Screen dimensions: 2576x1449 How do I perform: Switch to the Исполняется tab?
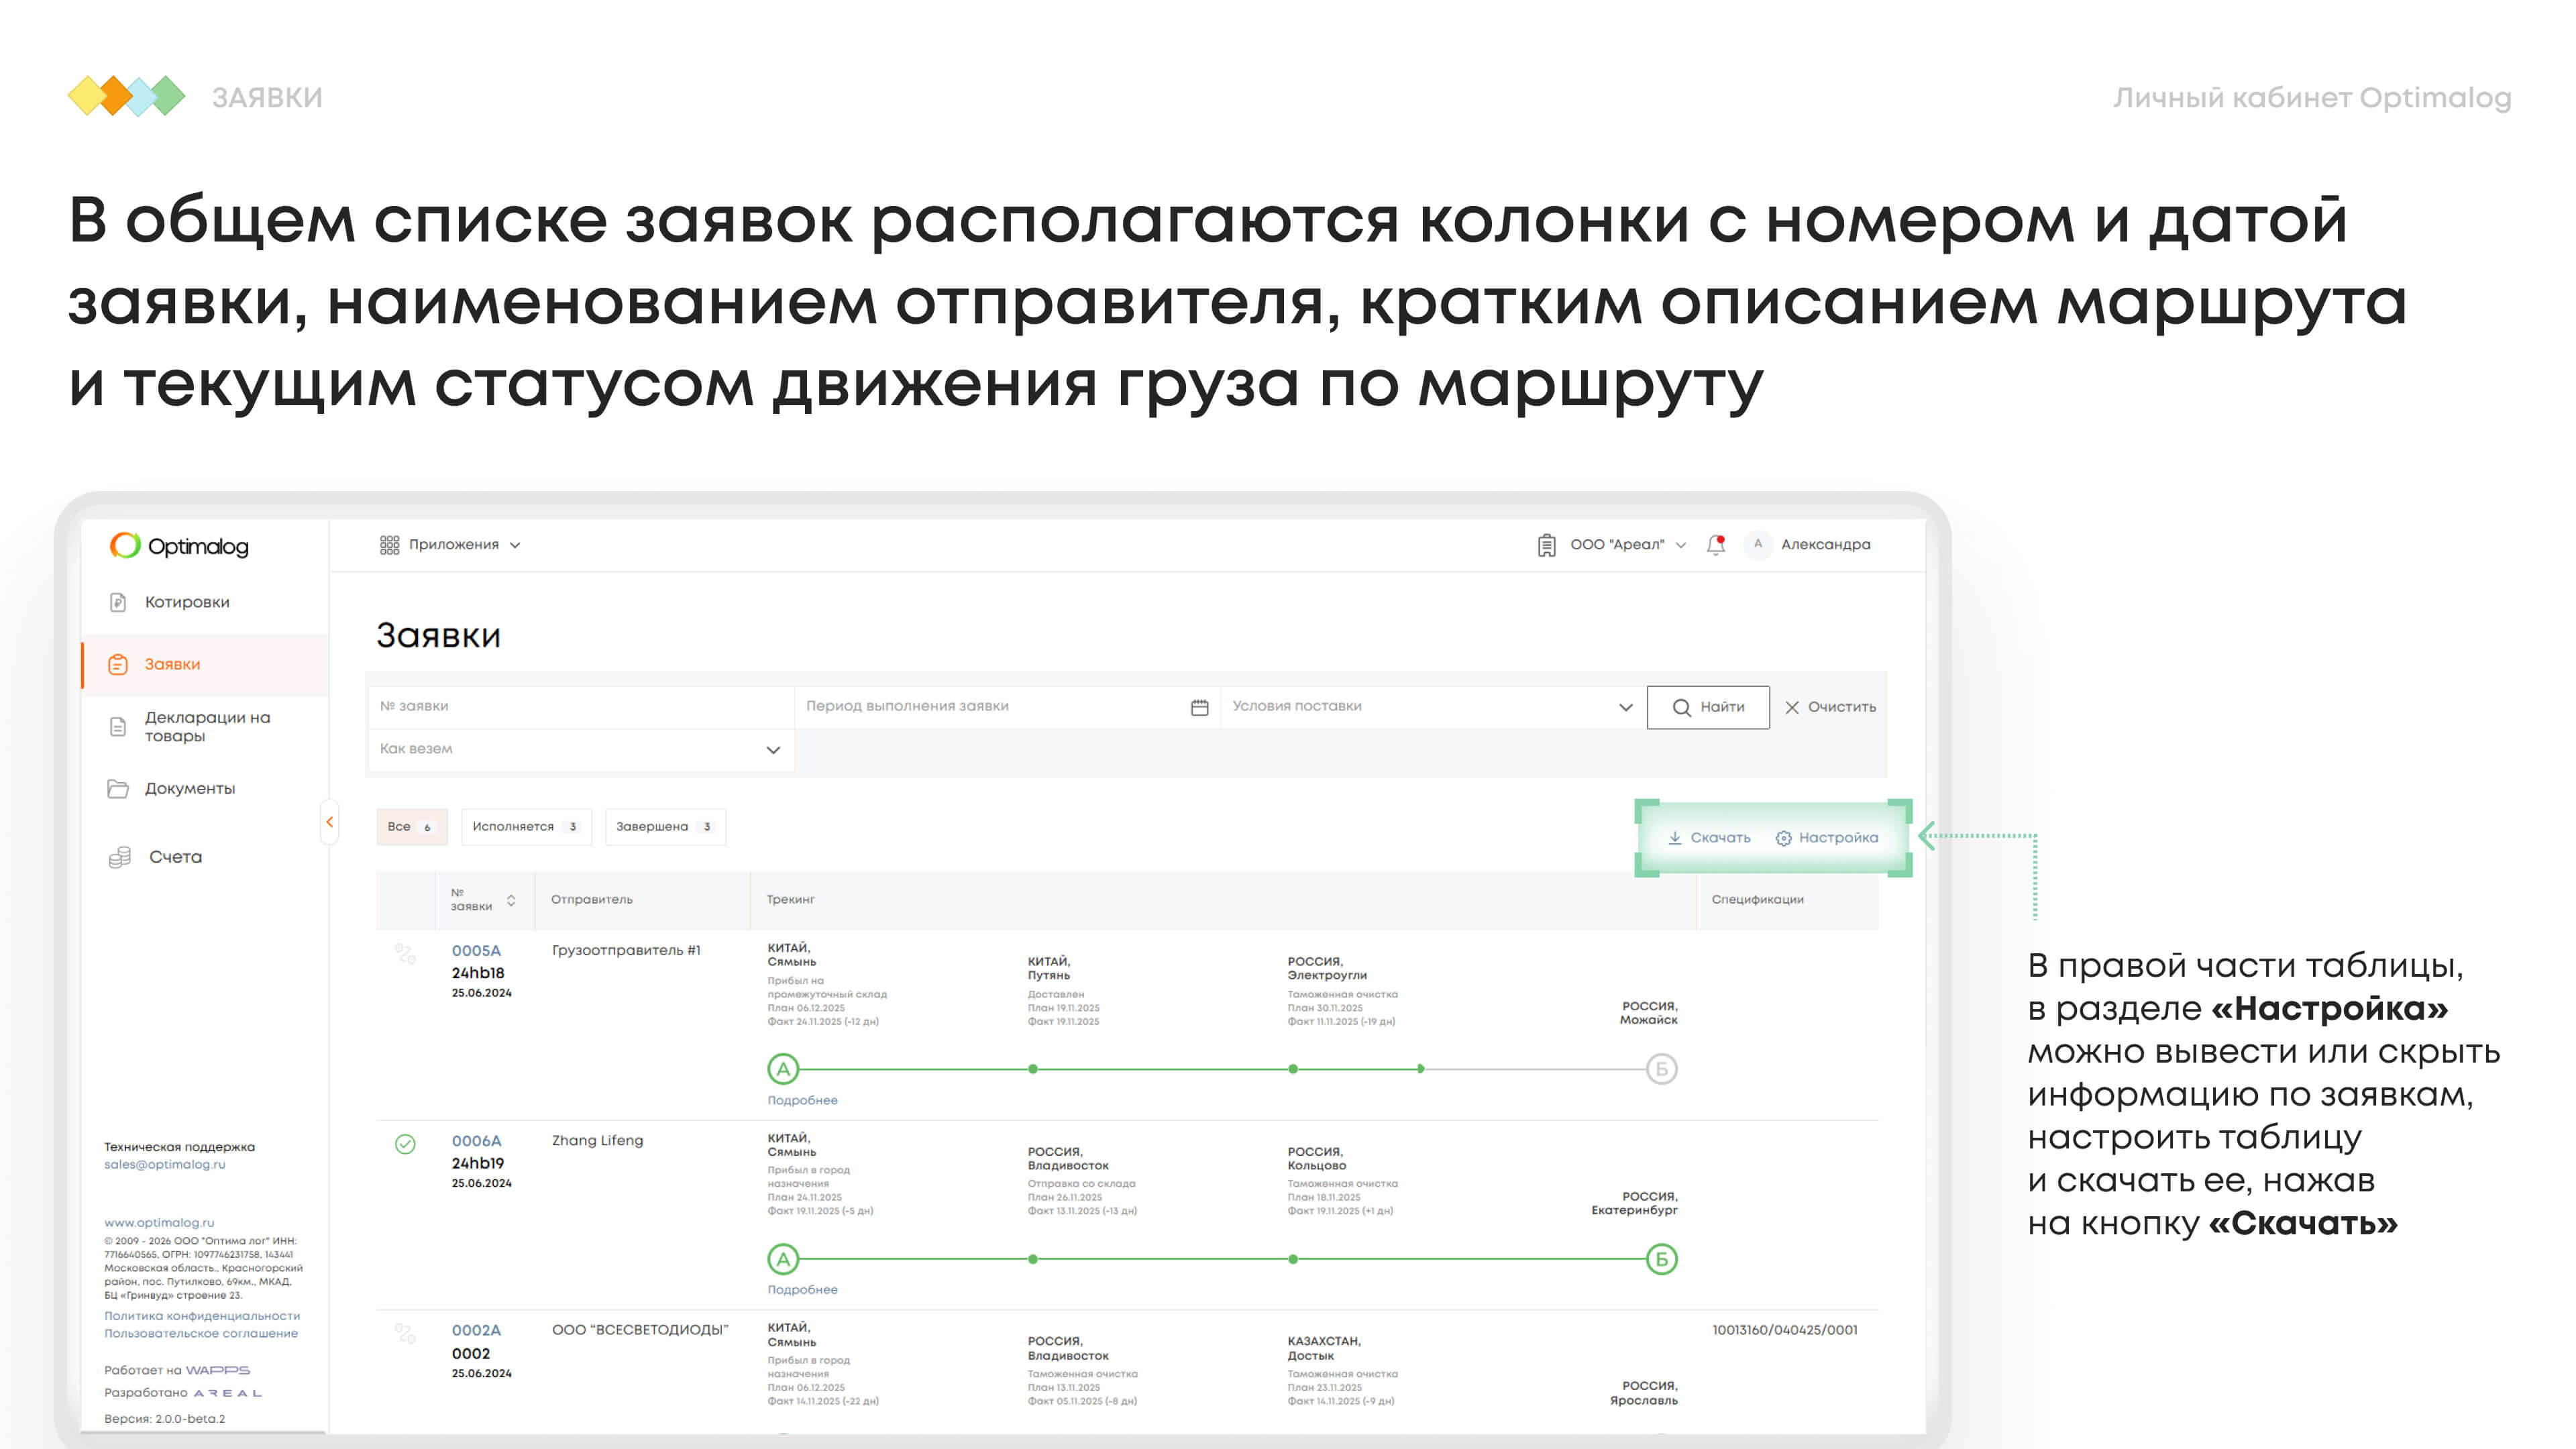(525, 827)
